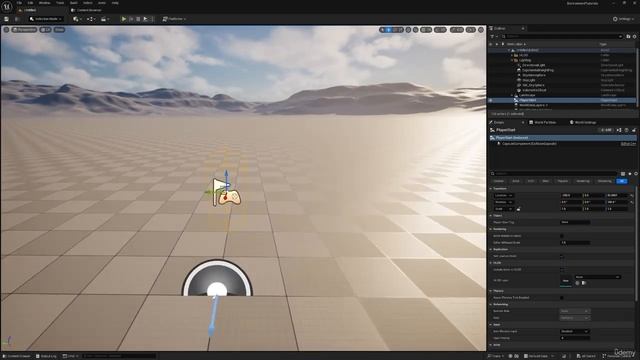Collapse the Untitled (Editor) world tree row

(509, 50)
